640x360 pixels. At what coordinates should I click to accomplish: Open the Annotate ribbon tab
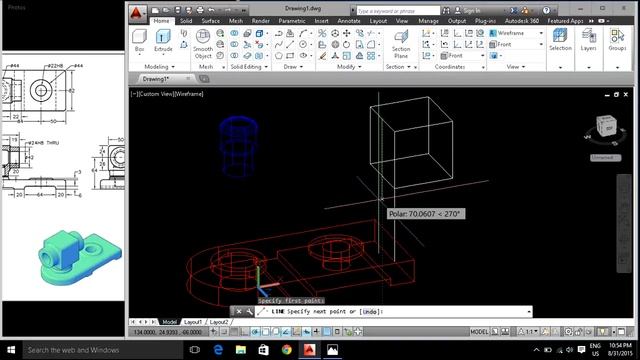point(349,21)
